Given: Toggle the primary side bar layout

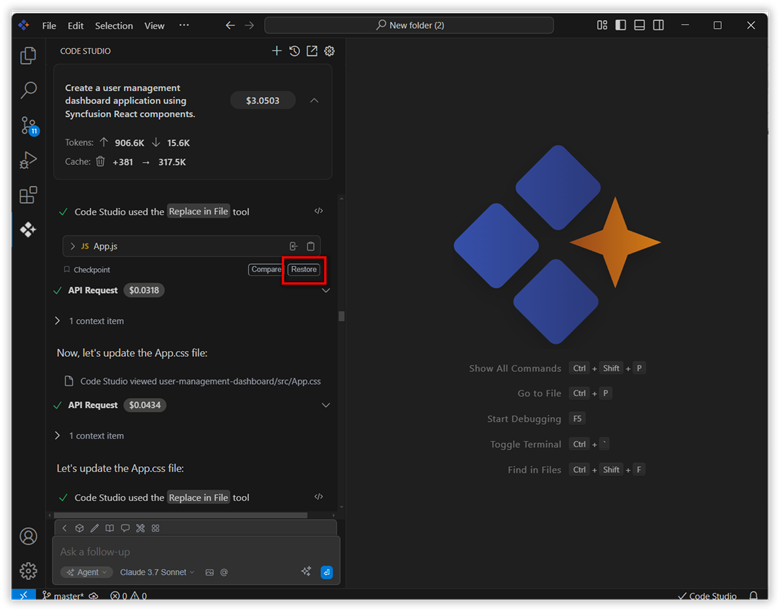Looking at the screenshot, I should pos(620,25).
